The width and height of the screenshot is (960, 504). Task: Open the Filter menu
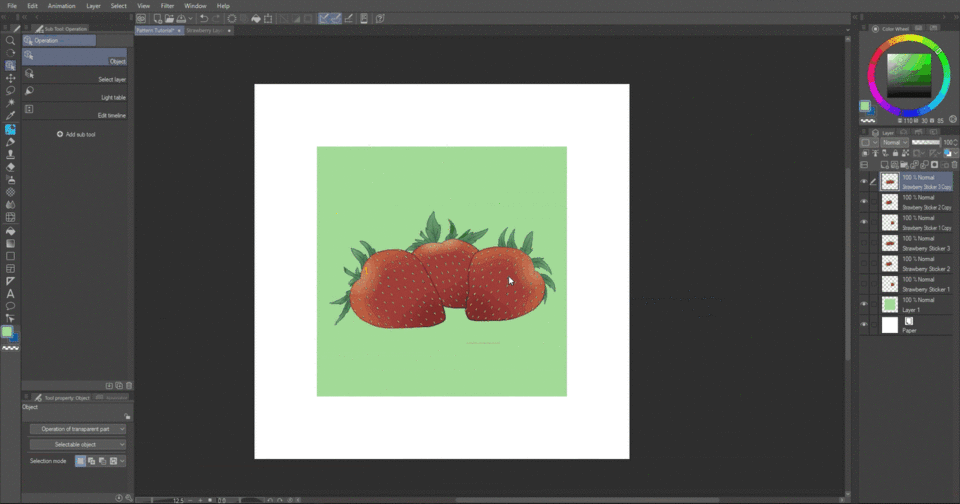click(x=167, y=6)
